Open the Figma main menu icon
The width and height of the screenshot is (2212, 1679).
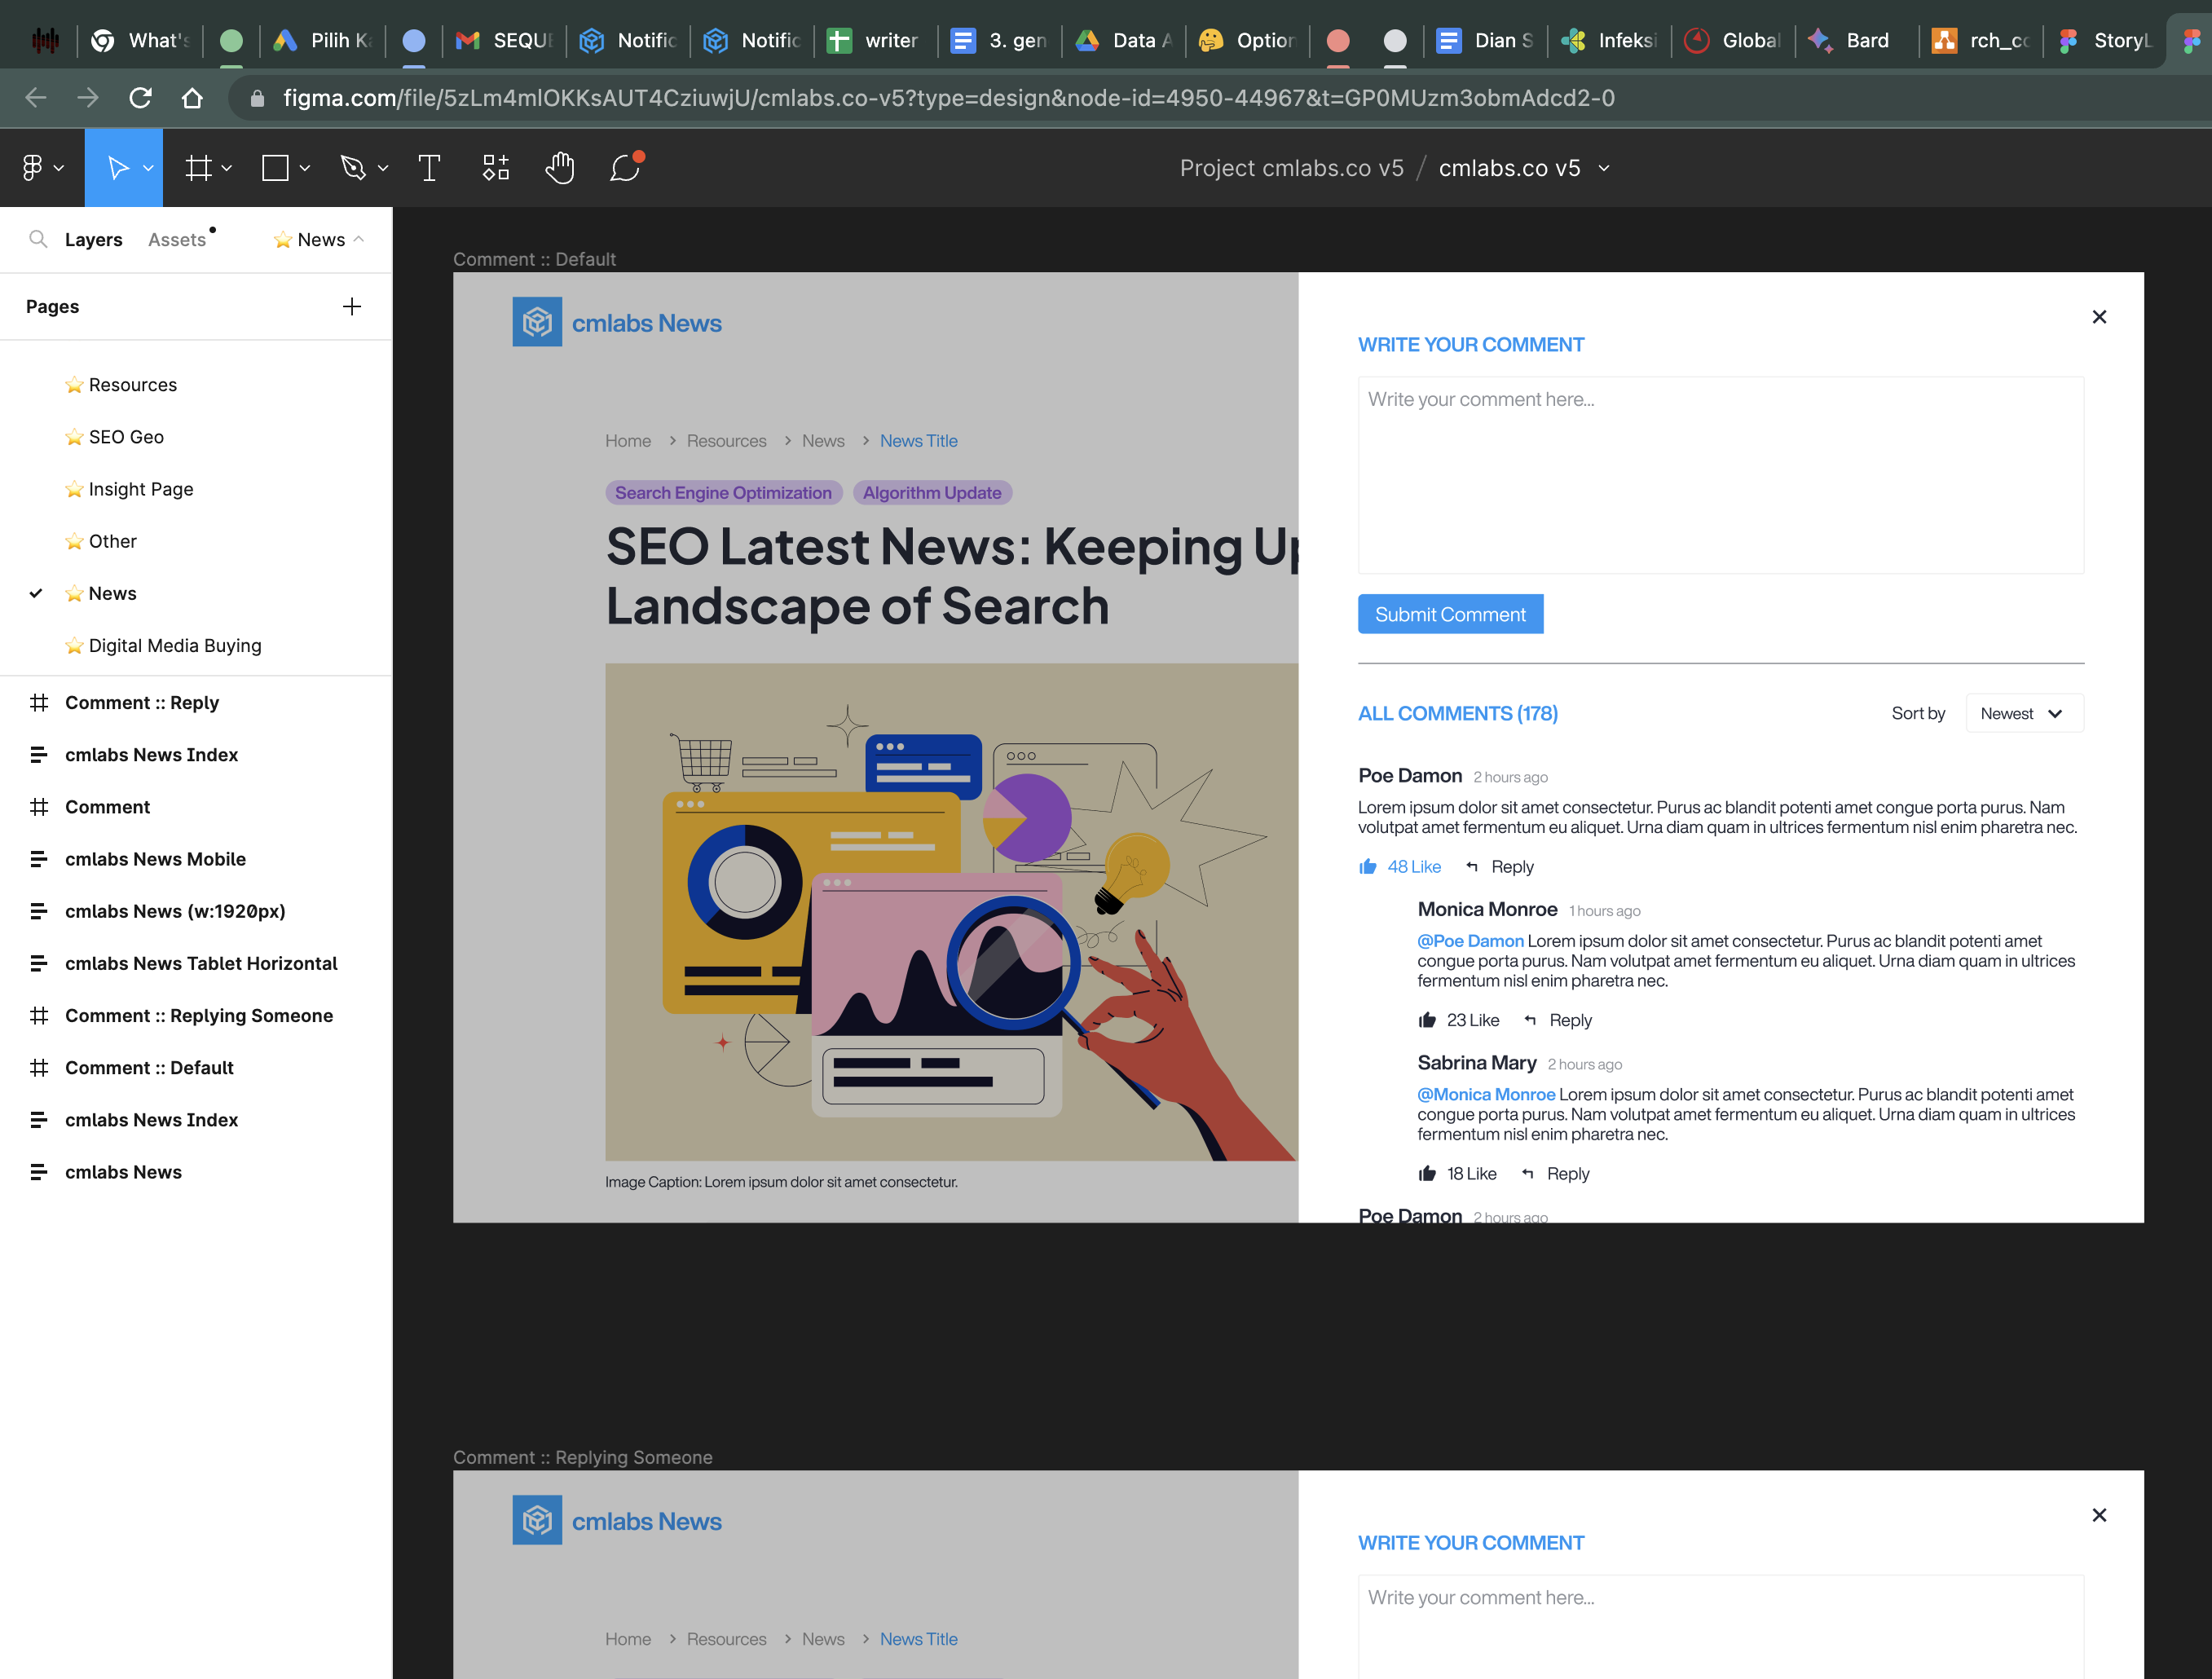(32, 168)
